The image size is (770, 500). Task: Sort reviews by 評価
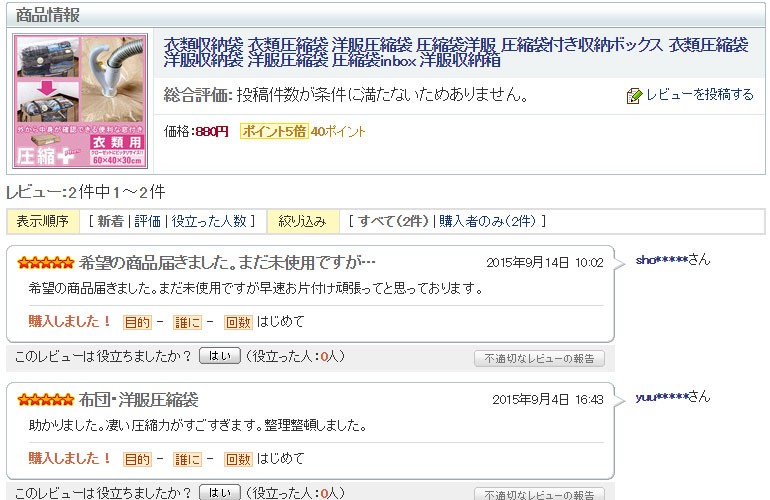click(x=147, y=221)
